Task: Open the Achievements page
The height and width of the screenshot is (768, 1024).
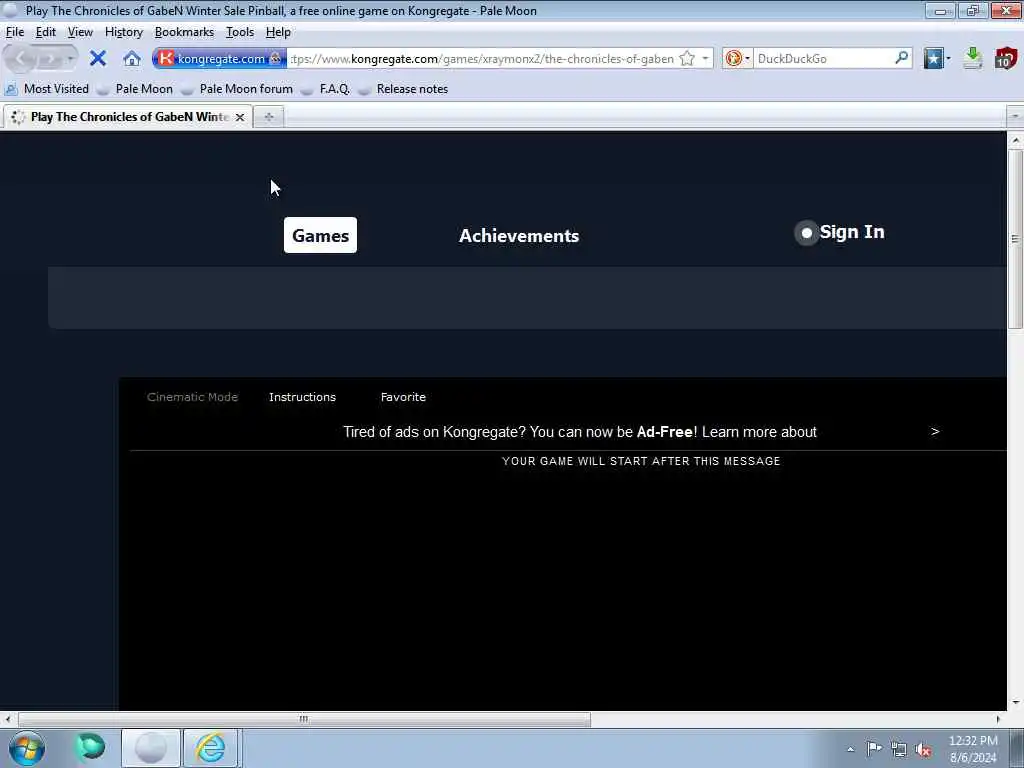Action: click(519, 236)
